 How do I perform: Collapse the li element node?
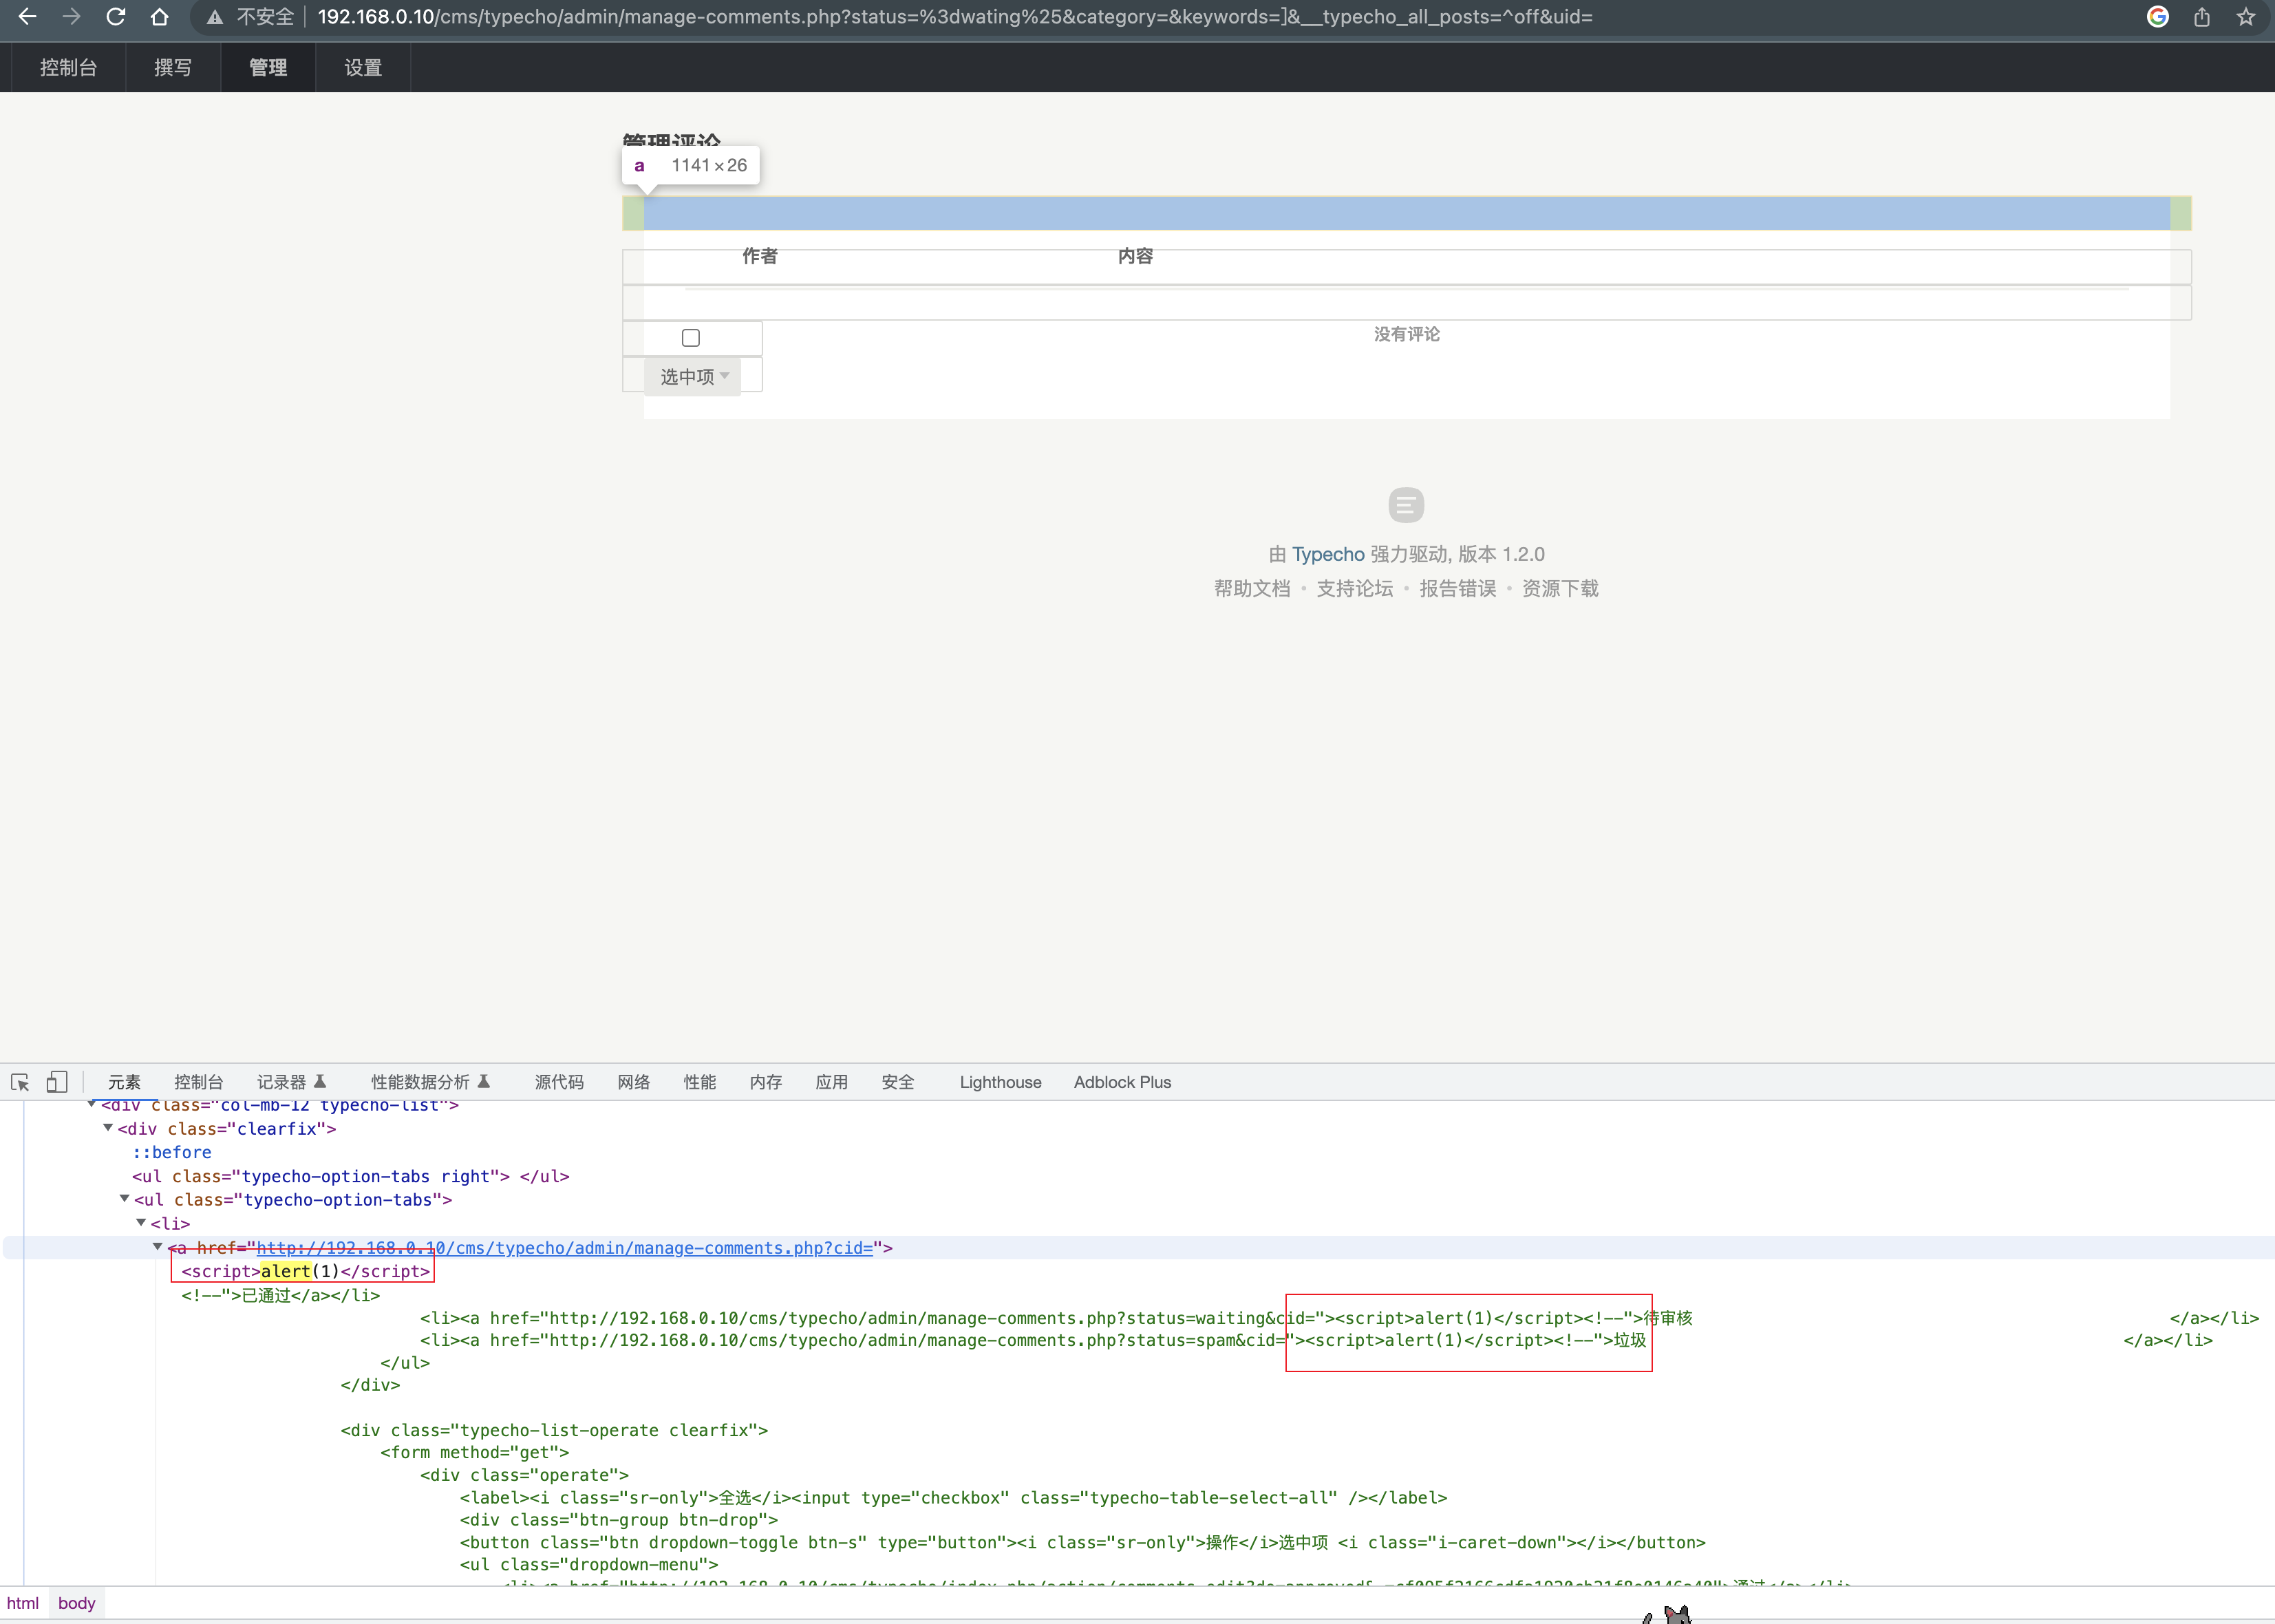coord(141,1223)
